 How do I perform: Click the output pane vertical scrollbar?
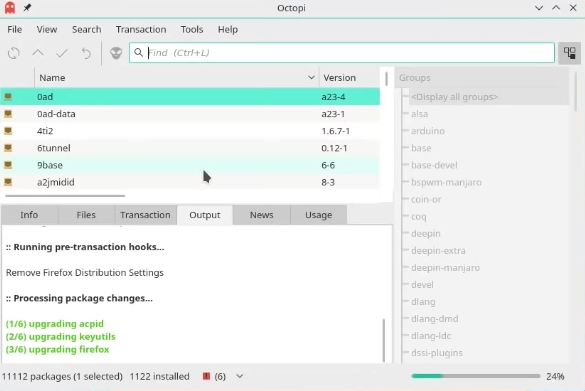point(384,340)
